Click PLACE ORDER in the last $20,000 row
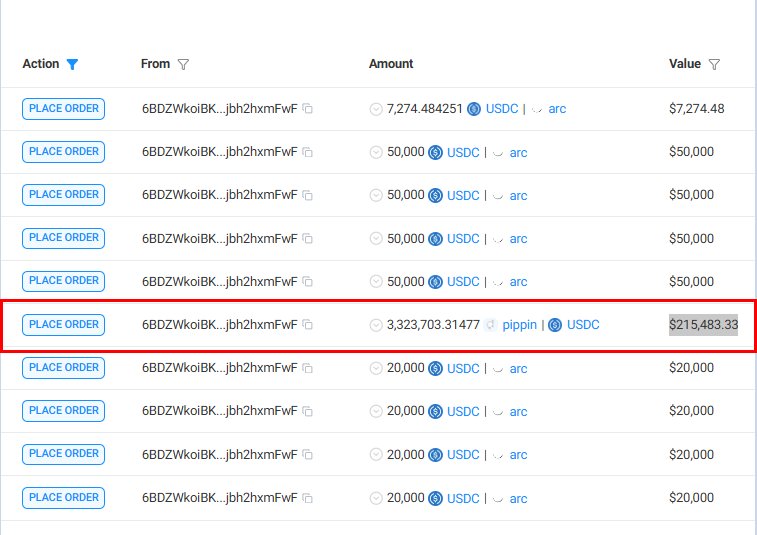757x535 pixels. pyautogui.click(x=63, y=497)
